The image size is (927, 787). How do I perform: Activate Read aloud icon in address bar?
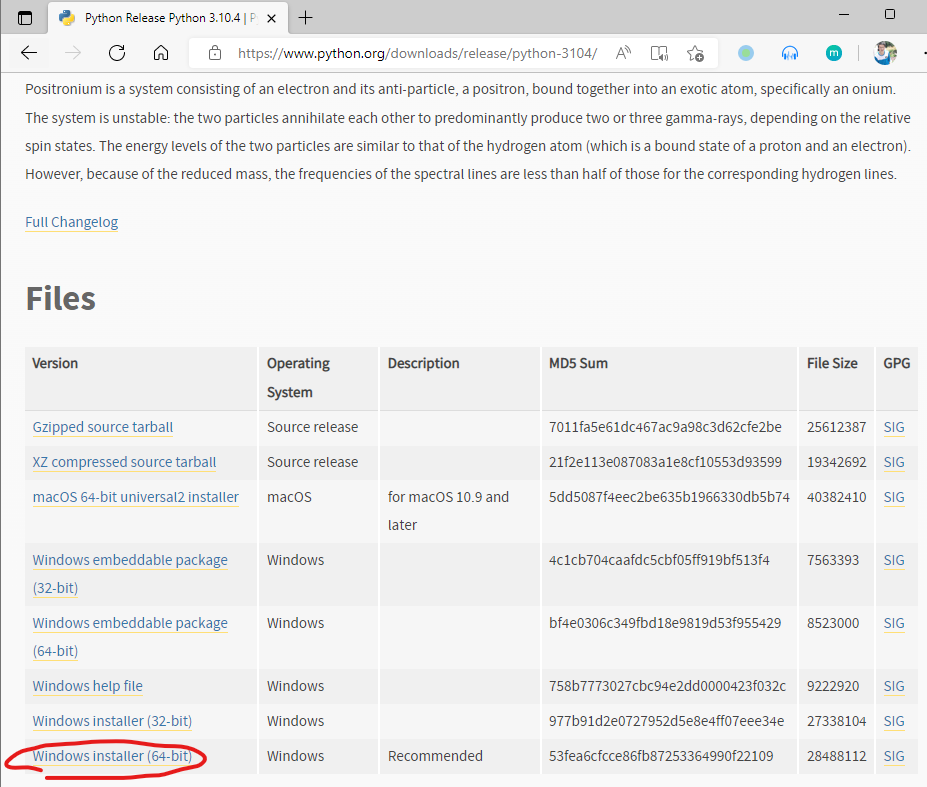tap(623, 53)
